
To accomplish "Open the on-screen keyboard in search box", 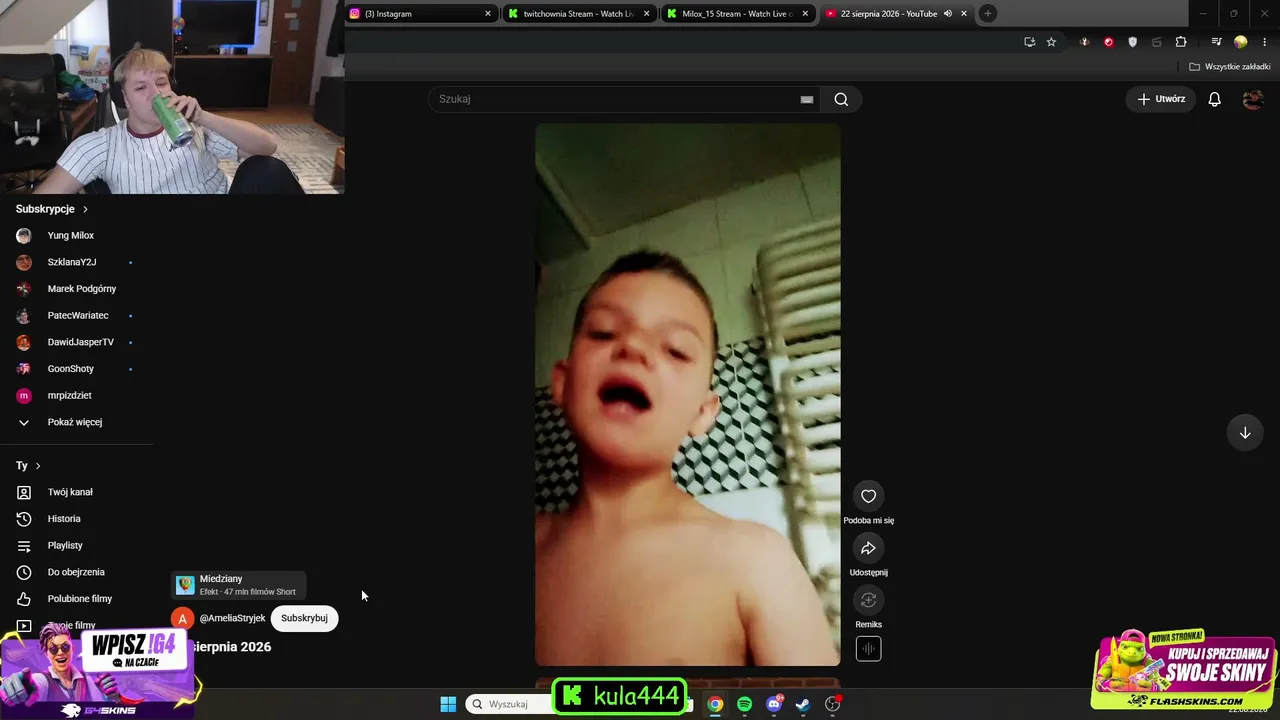I will coord(806,99).
